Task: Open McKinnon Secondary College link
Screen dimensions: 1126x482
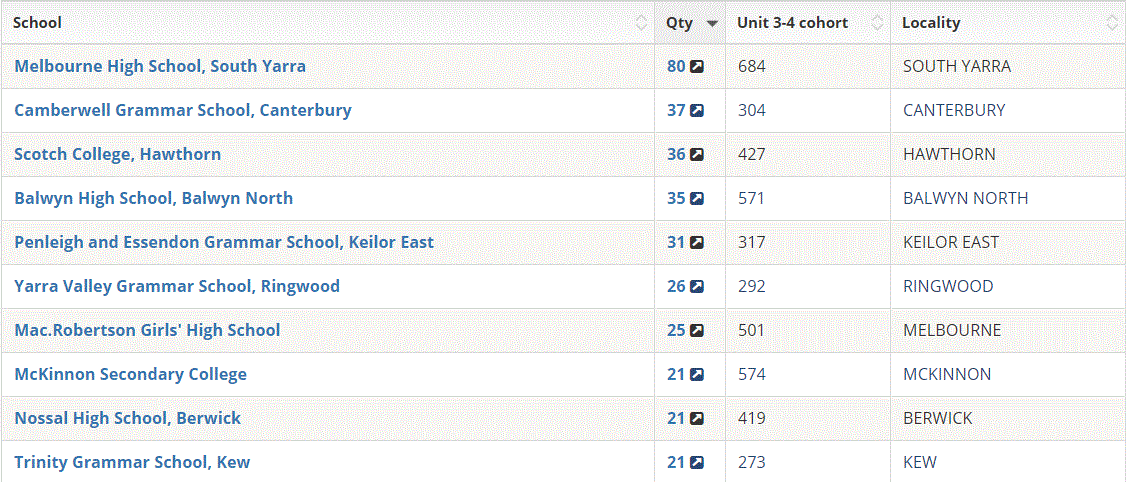Action: tap(130, 374)
